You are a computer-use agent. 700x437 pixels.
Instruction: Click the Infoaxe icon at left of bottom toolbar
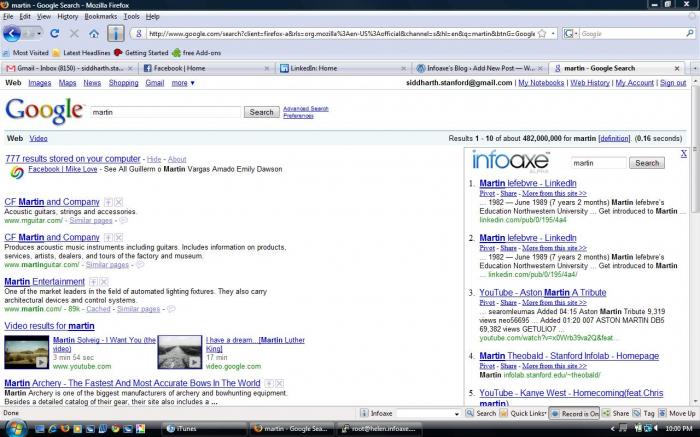pyautogui.click(x=364, y=413)
